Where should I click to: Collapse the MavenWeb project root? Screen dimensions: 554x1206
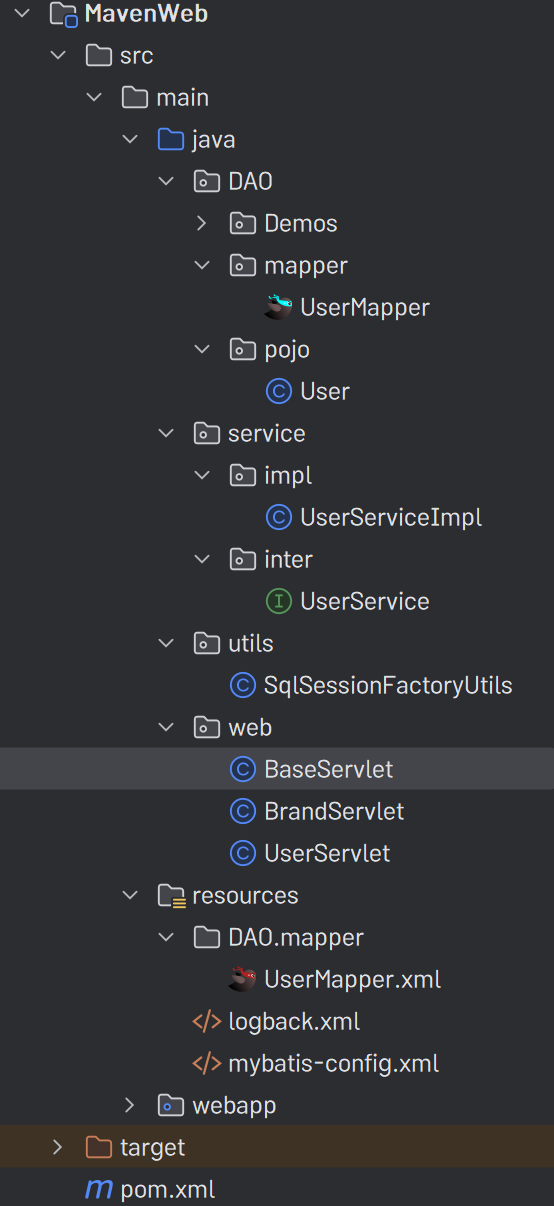point(22,14)
